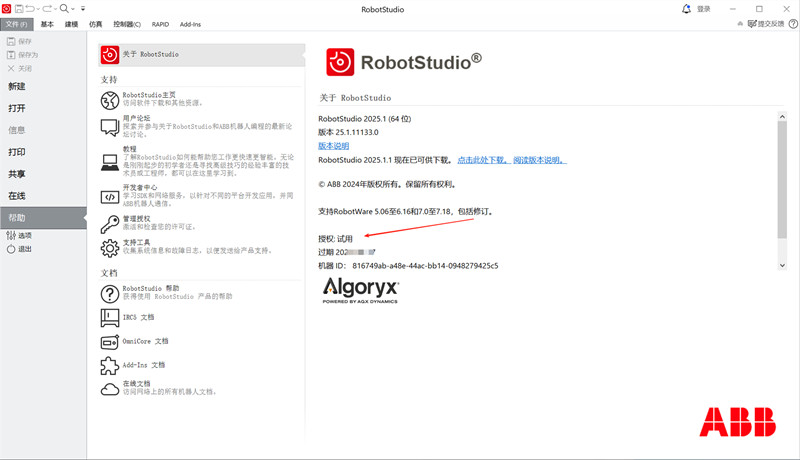Switch to the 控制器(C) ribbon tab
This screenshot has width=800, height=460.
pos(127,24)
